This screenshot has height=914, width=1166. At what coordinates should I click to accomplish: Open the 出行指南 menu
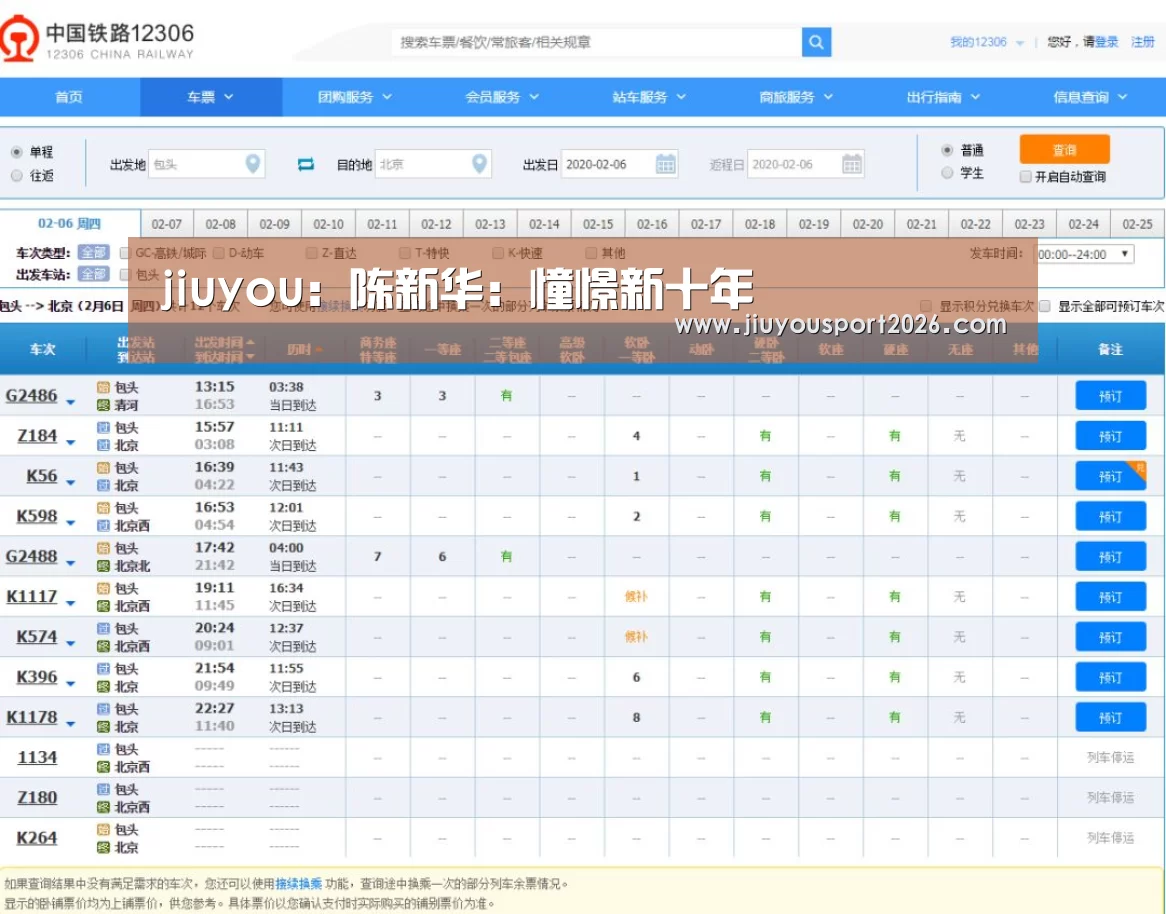943,97
